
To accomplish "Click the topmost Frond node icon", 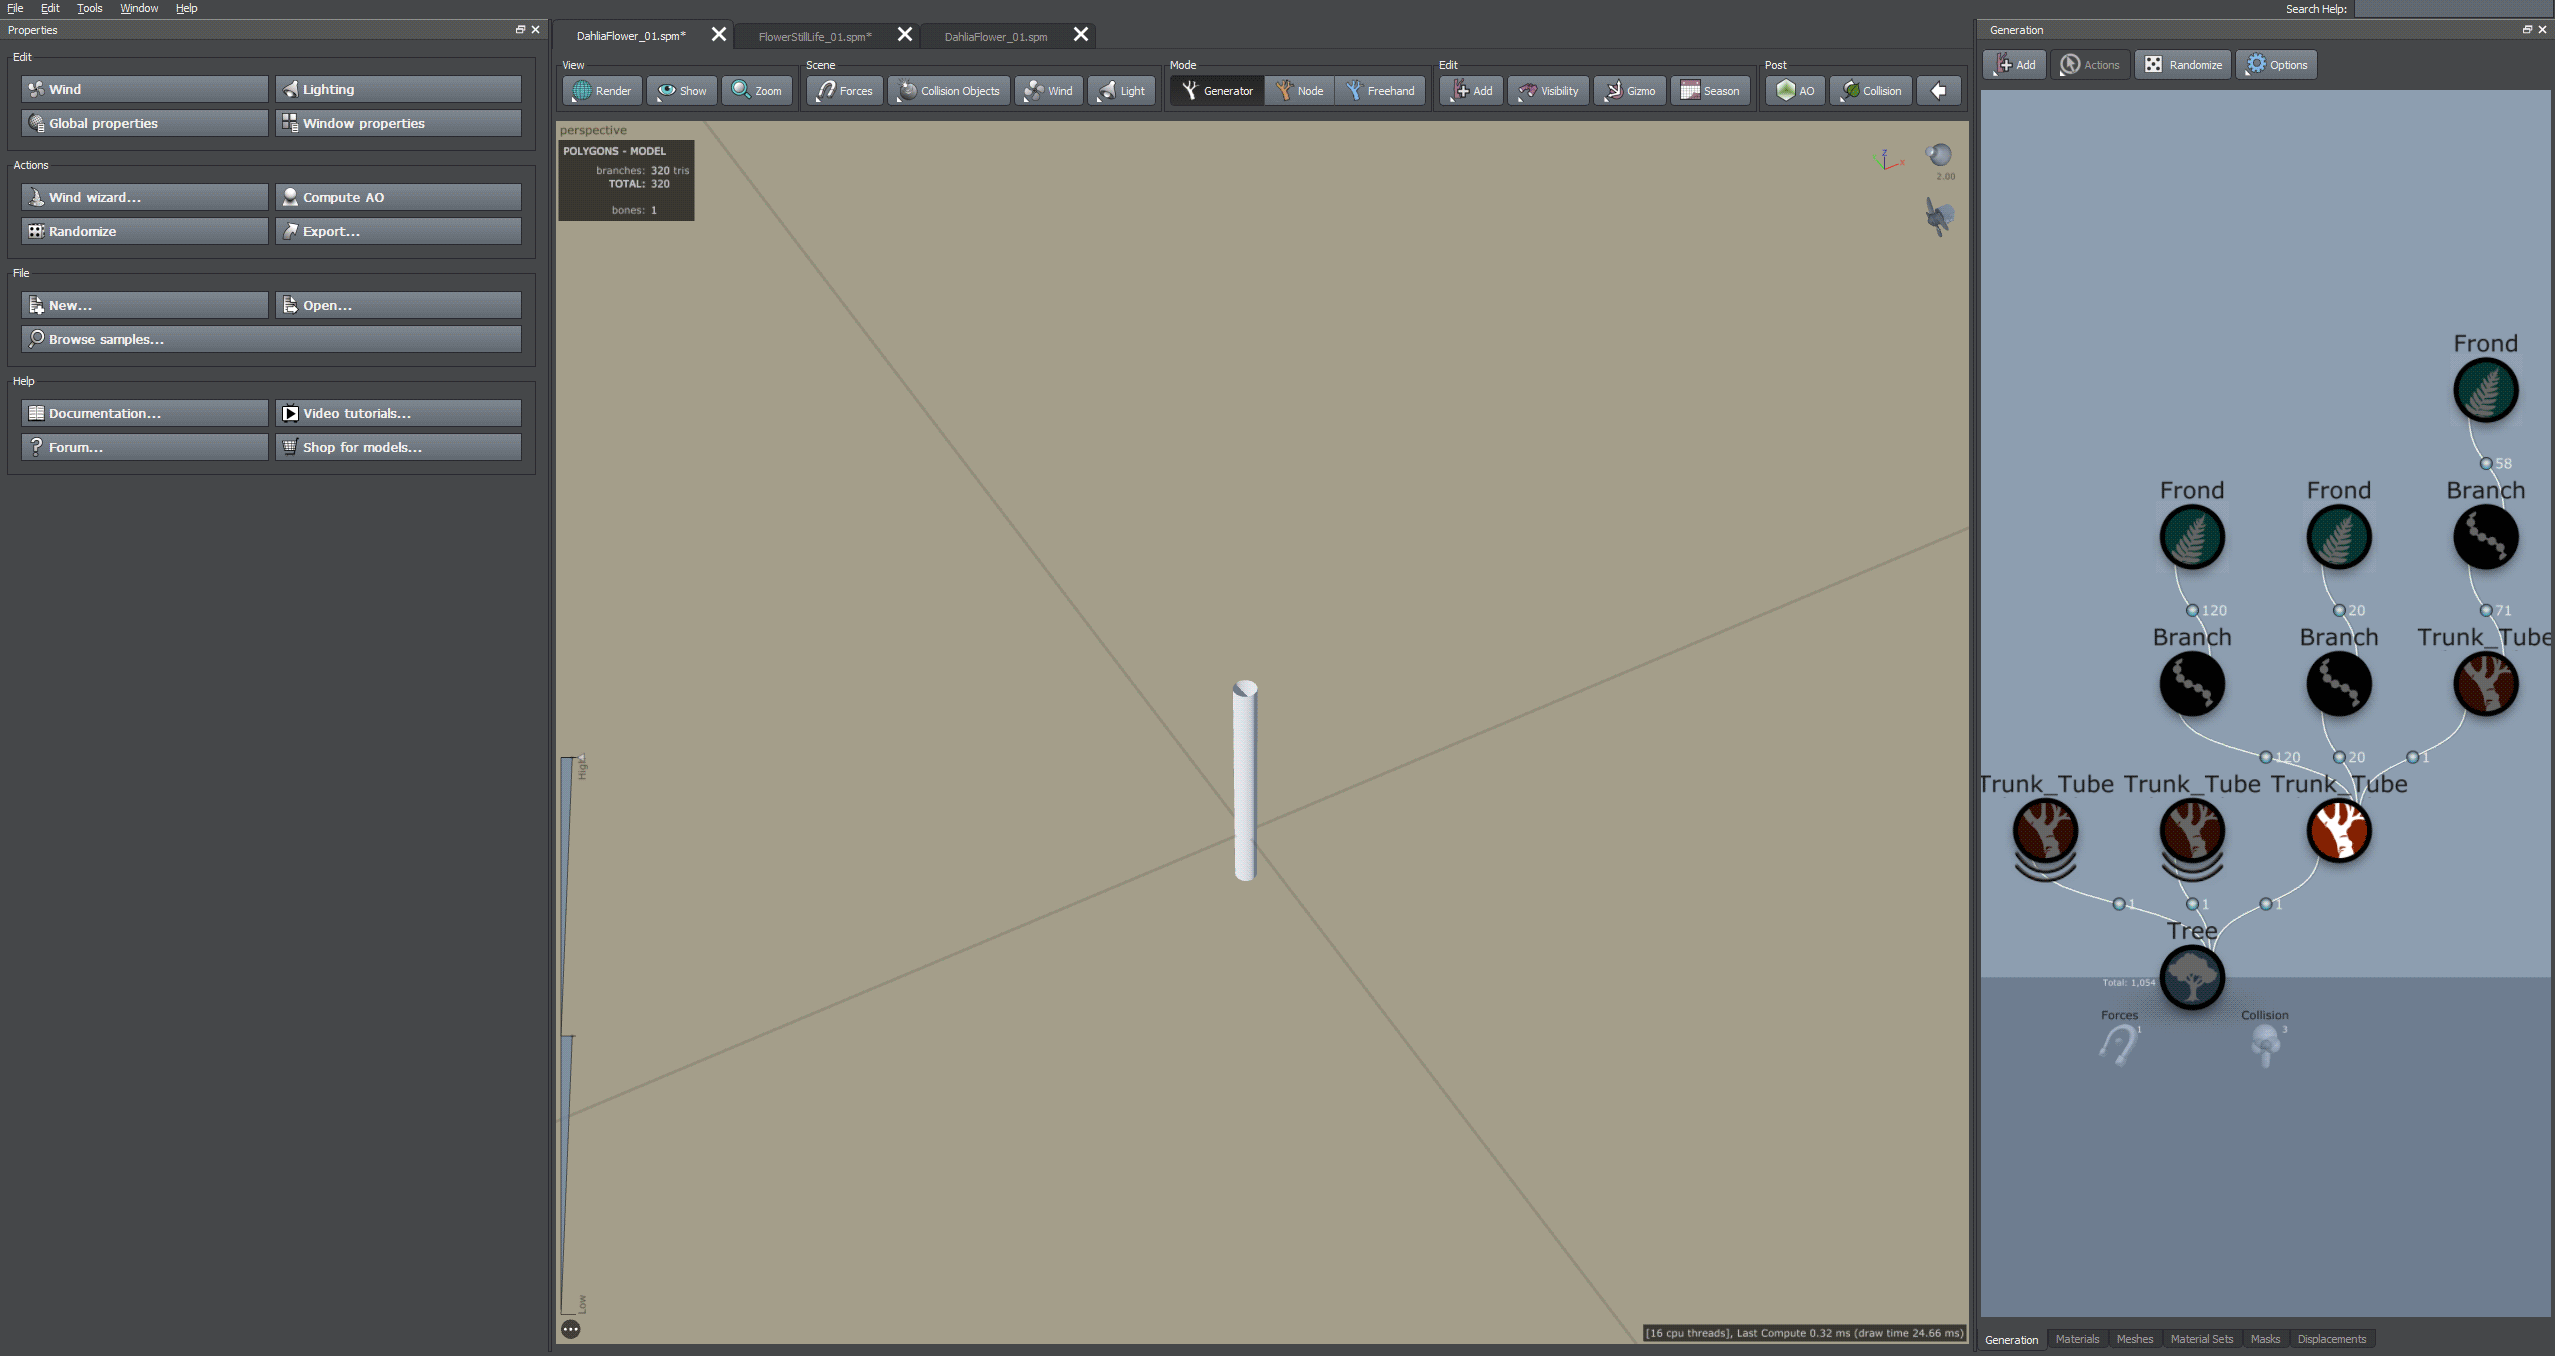I will pyautogui.click(x=2485, y=390).
